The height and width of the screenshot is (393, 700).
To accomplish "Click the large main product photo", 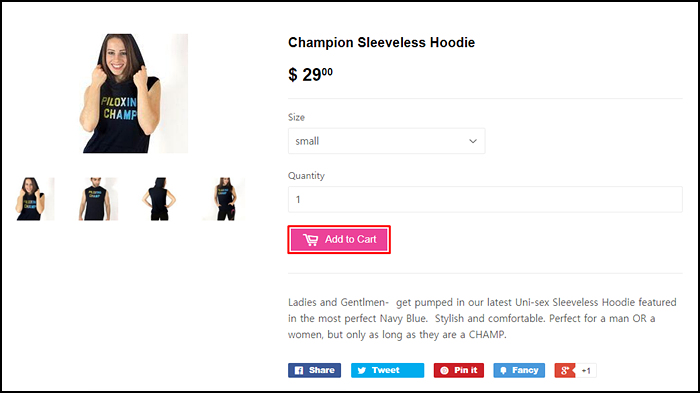I will pos(134,93).
